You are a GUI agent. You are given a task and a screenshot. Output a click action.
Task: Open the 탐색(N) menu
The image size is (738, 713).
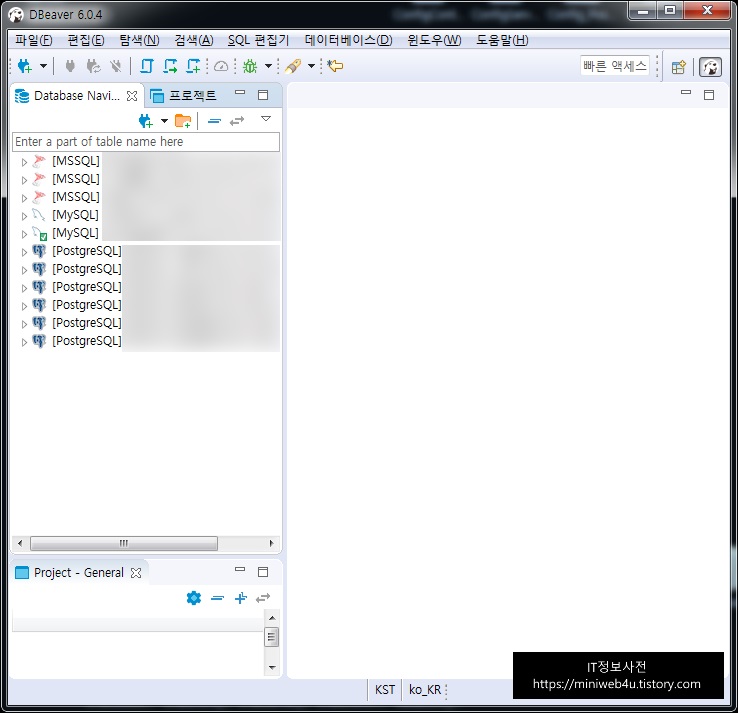click(x=139, y=40)
